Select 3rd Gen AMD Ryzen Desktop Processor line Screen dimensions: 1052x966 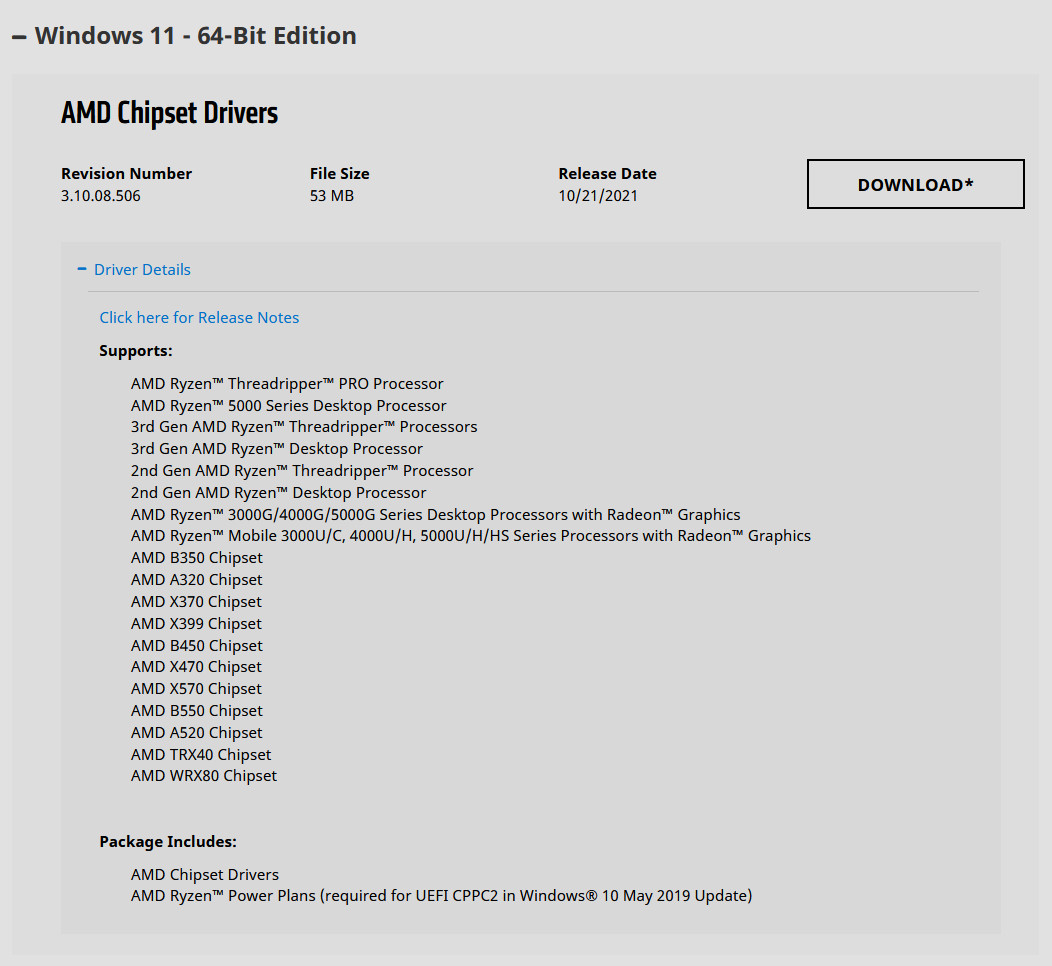[x=276, y=449]
